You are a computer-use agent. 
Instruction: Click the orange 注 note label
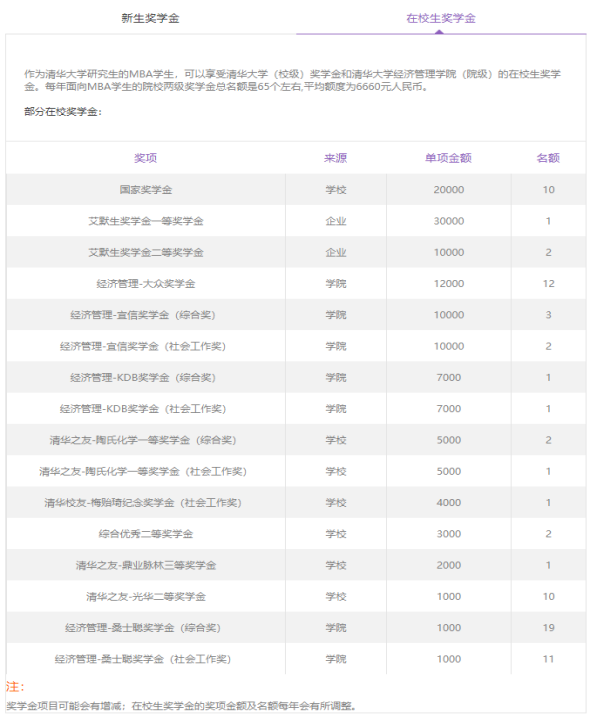click(15, 686)
